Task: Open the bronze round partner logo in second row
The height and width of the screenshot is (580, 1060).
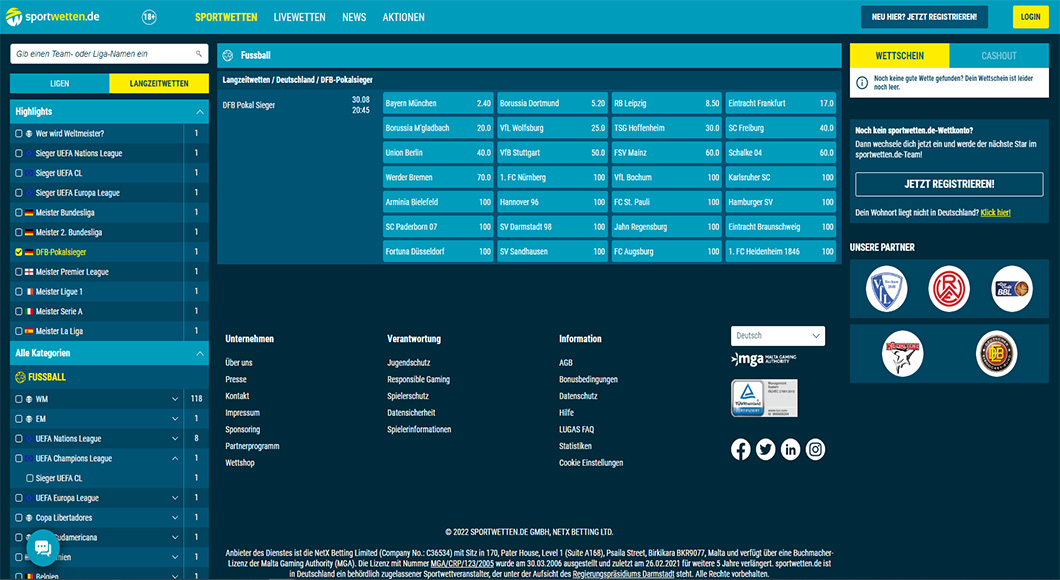Action: pyautogui.click(x=996, y=354)
